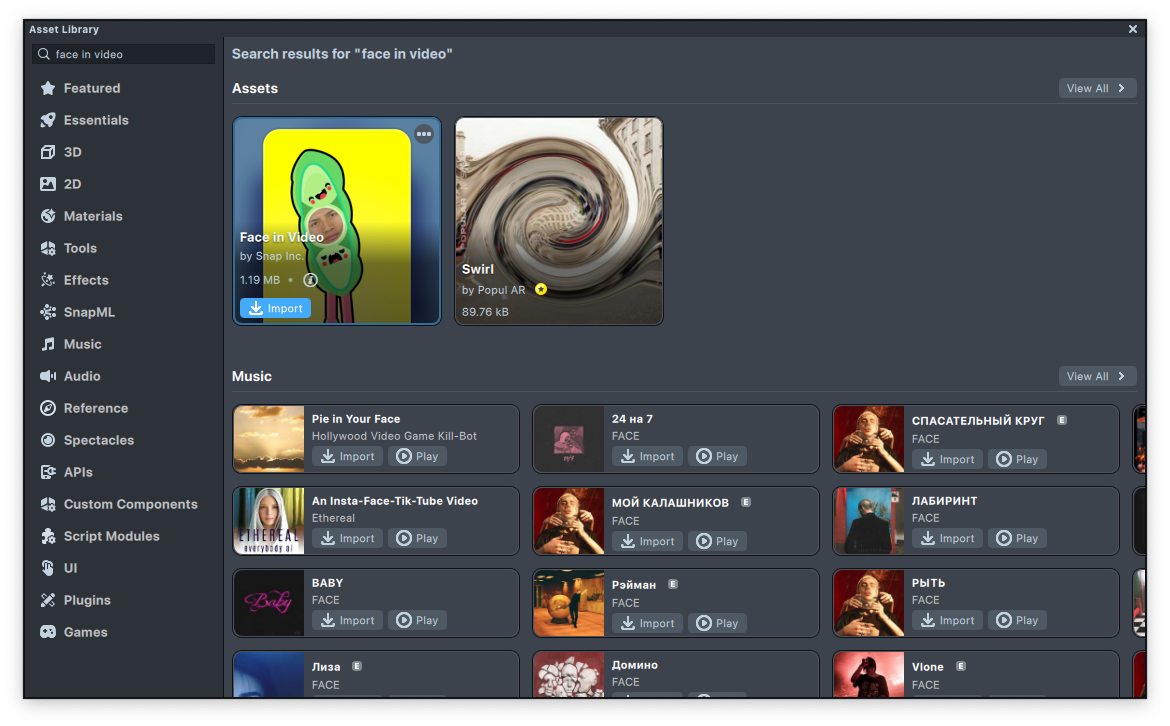
Task: Expand Music results with View All
Action: pos(1097,376)
